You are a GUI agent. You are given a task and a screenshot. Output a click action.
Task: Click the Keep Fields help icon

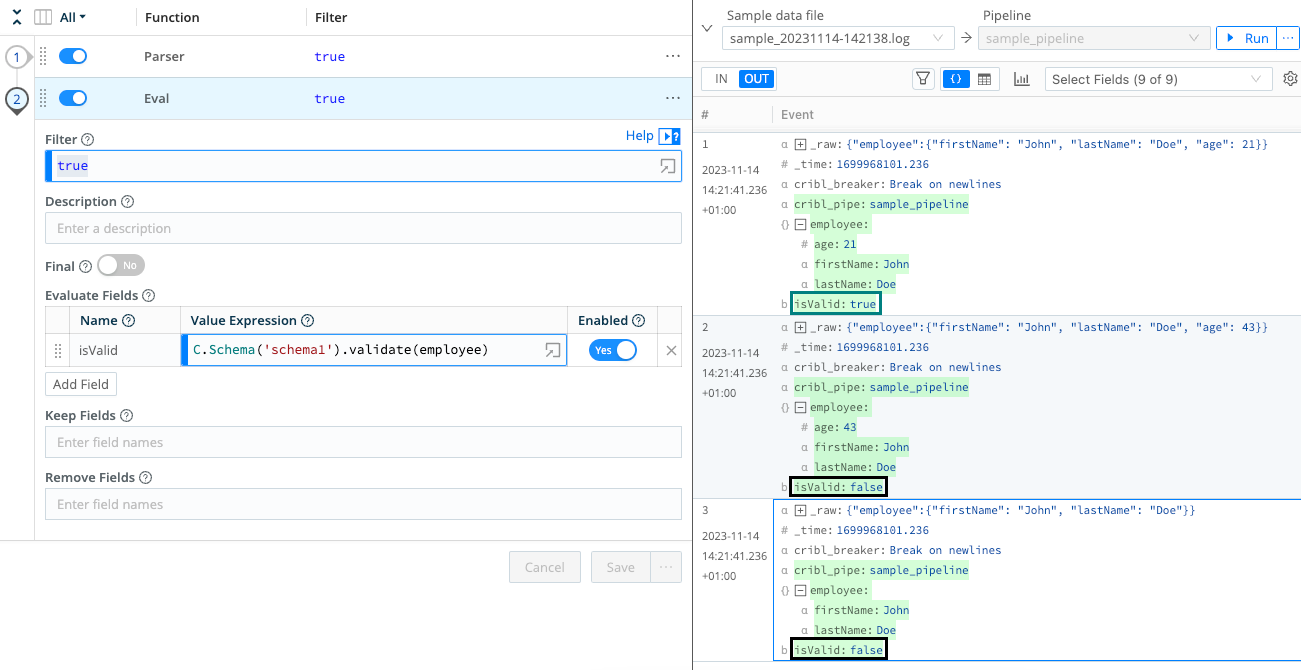click(x=125, y=416)
